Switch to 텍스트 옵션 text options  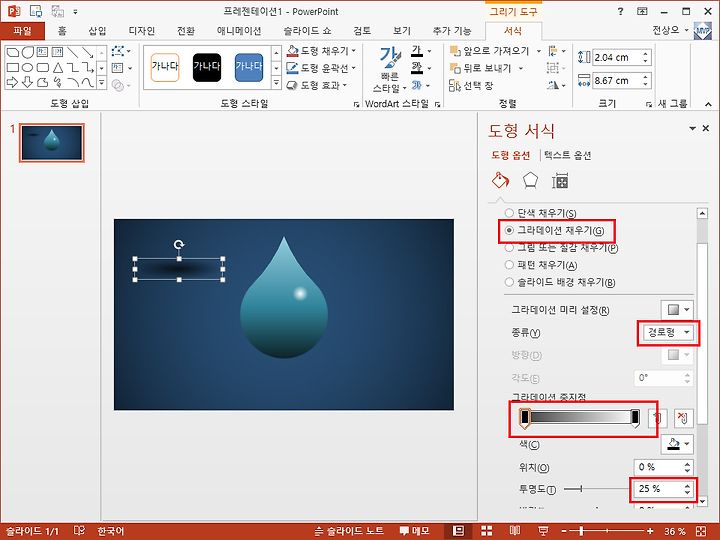(568, 155)
